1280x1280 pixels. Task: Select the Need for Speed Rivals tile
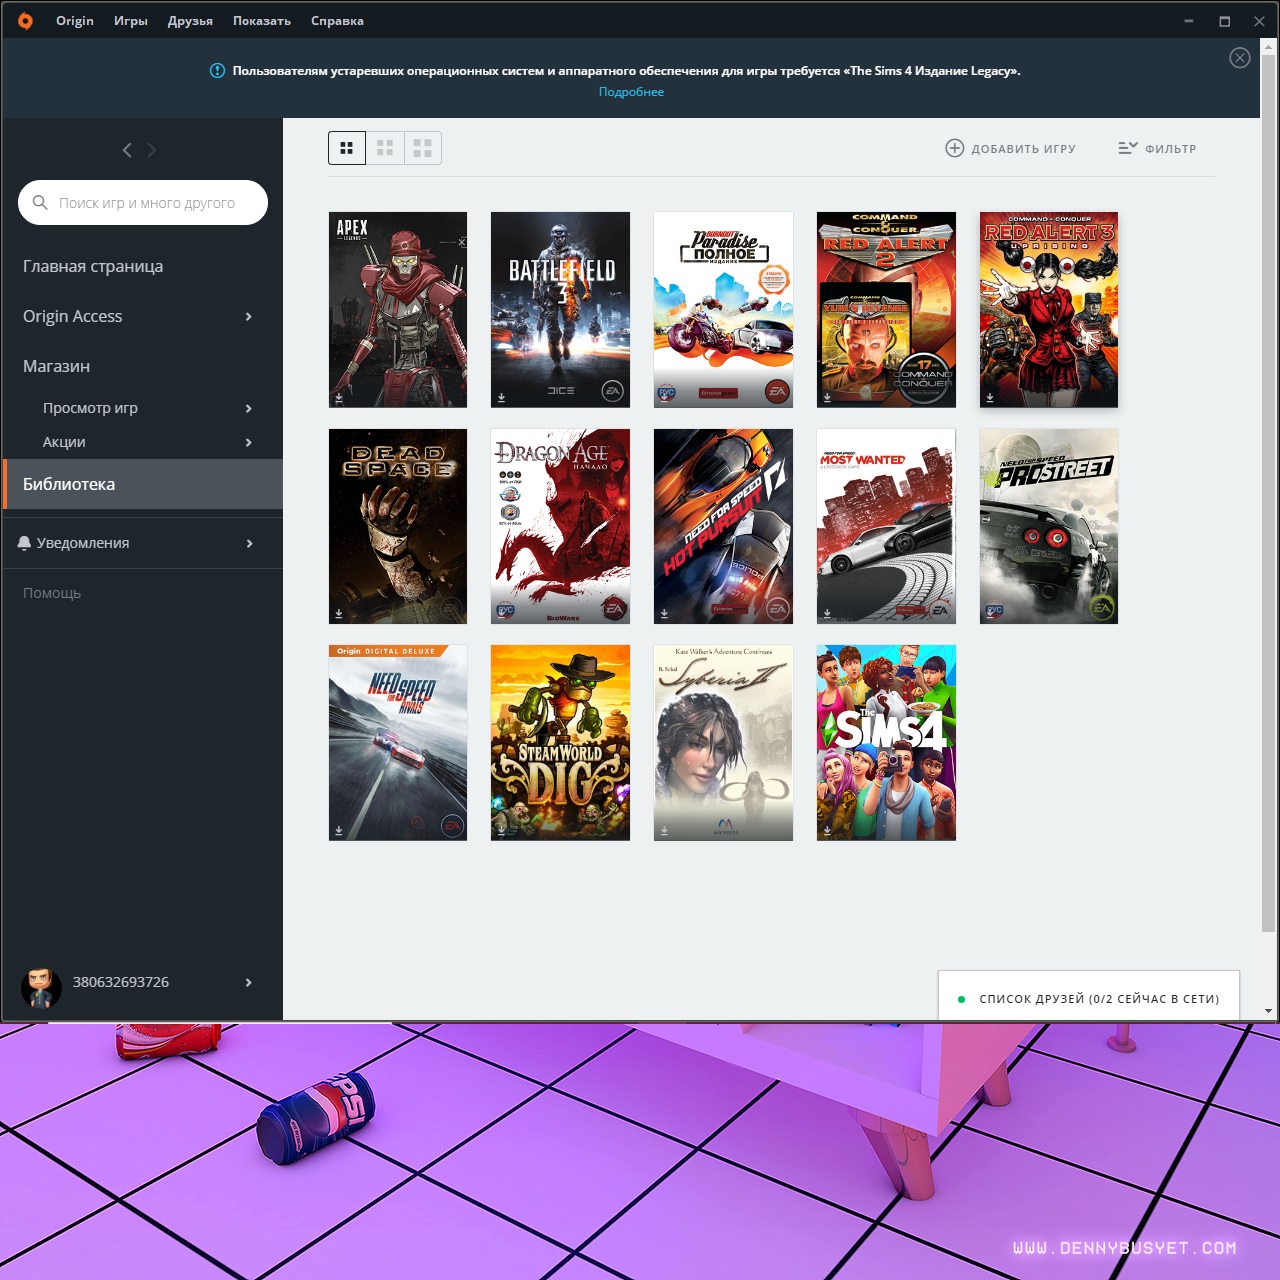point(398,743)
